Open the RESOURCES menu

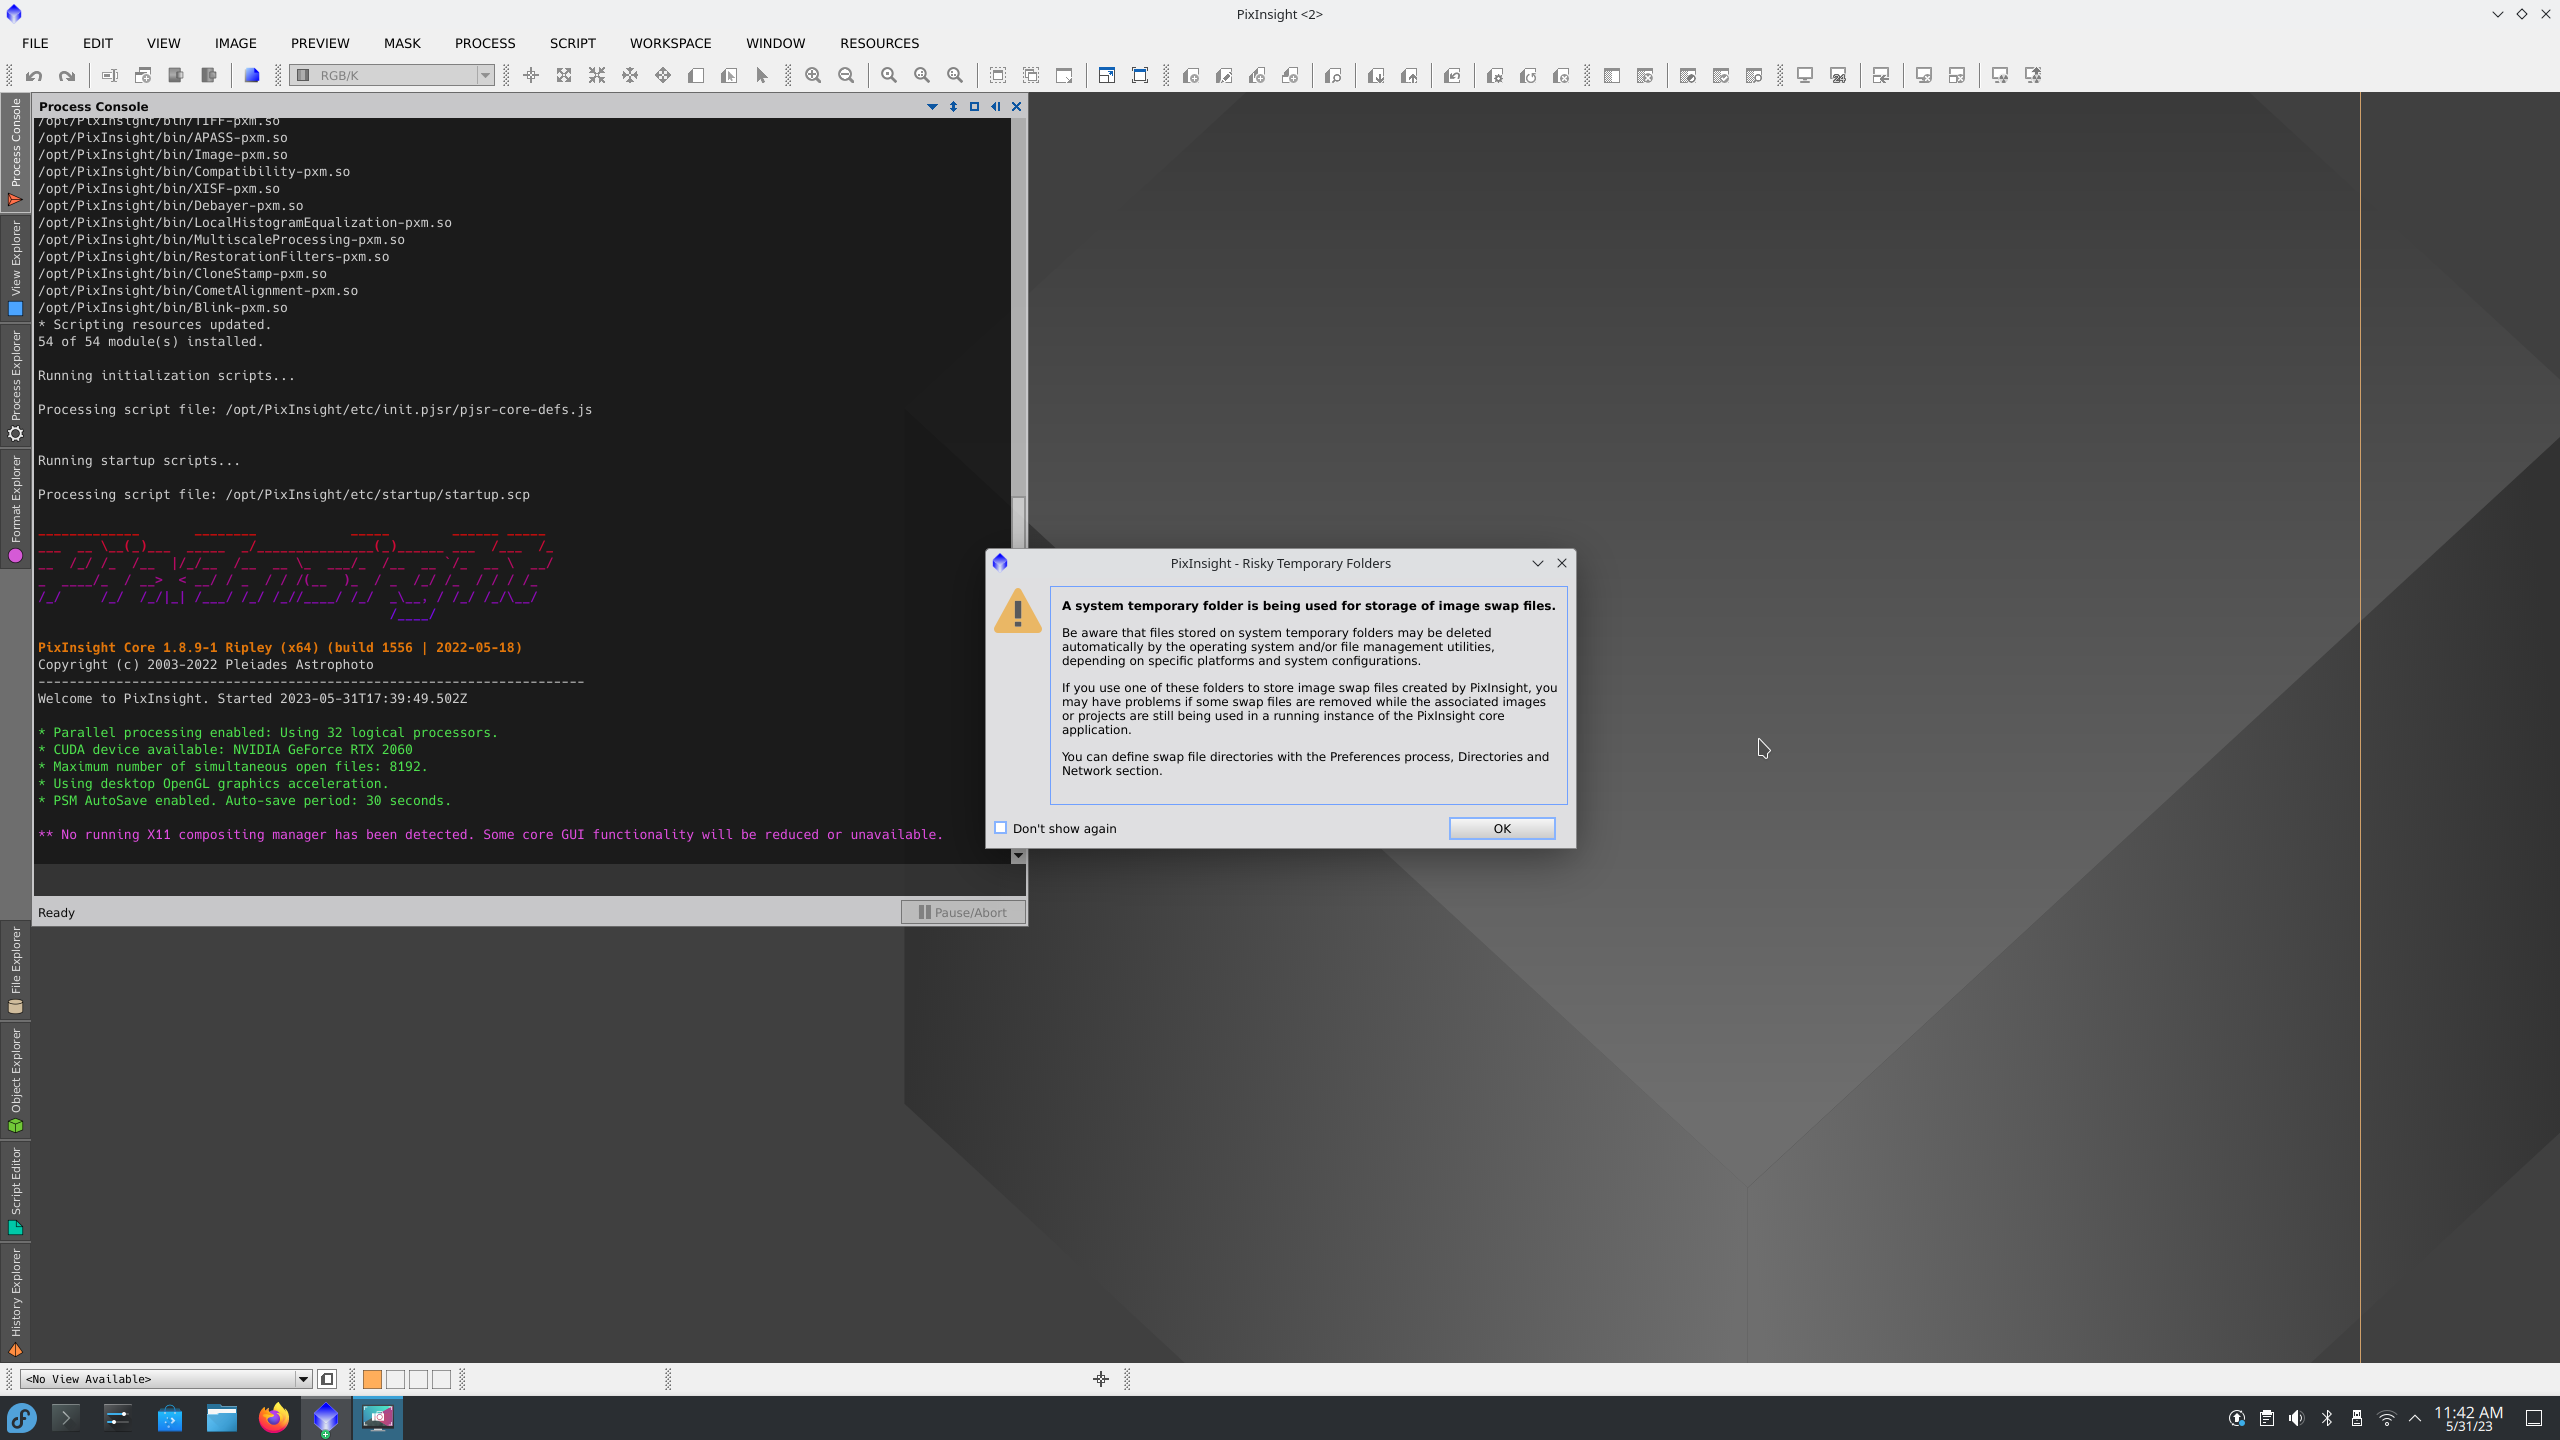[x=879, y=43]
